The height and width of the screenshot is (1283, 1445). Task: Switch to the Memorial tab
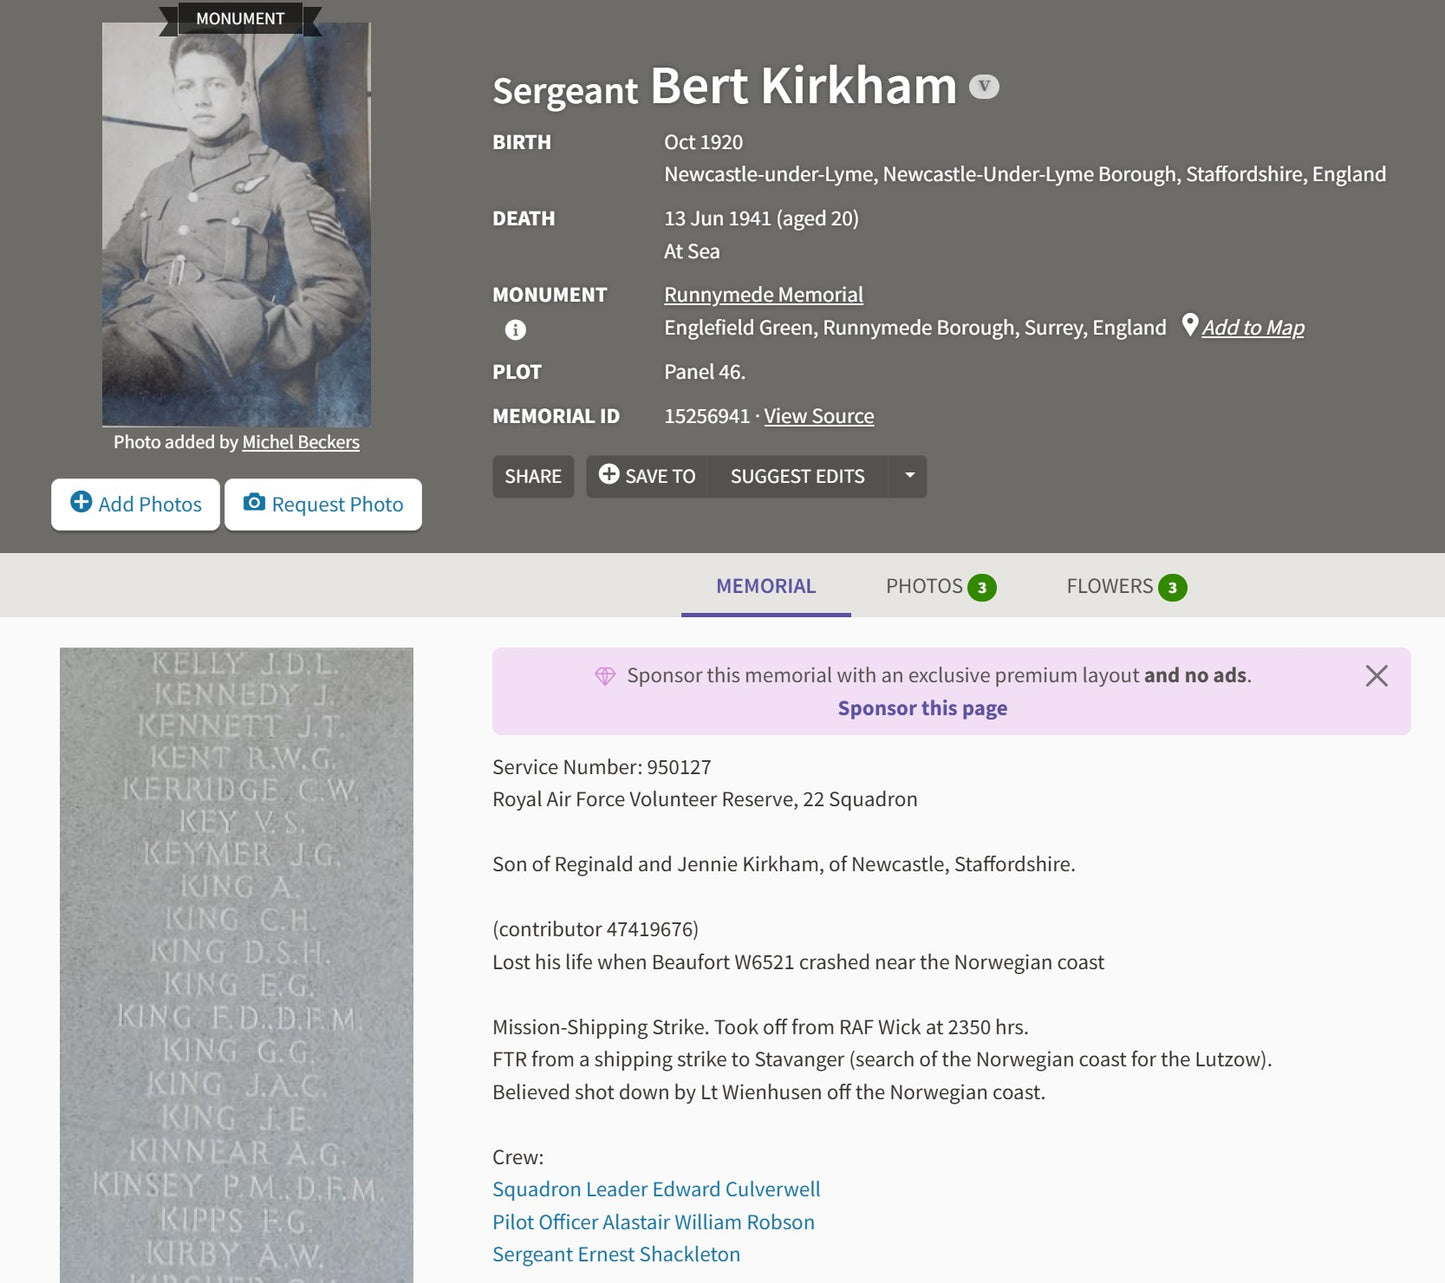(x=766, y=586)
